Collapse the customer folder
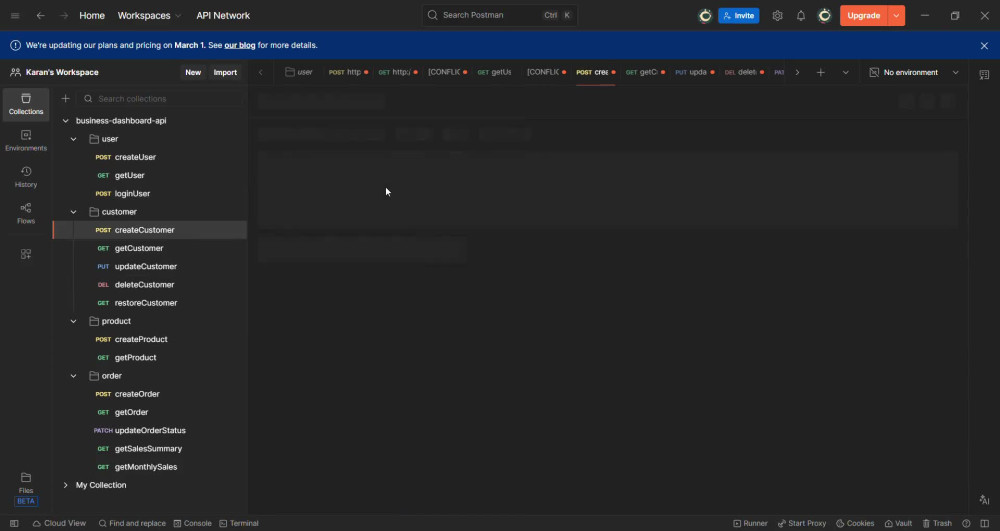This screenshot has height=531, width=1000. [73, 212]
